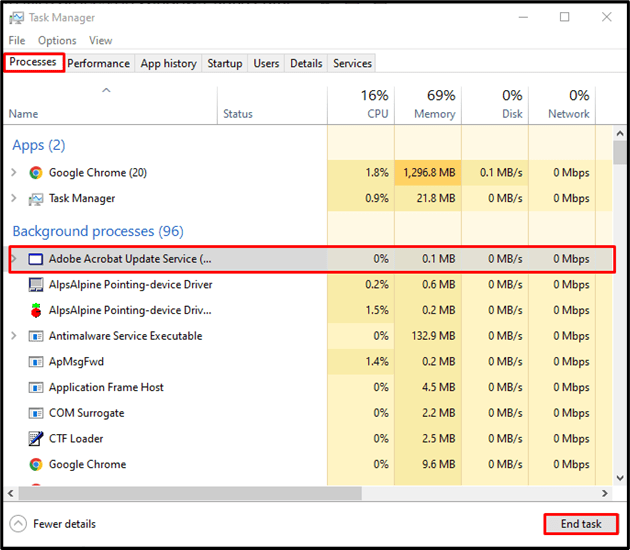Toggle sort order via Name column arrow
This screenshot has height=550, width=630.
pos(106,90)
